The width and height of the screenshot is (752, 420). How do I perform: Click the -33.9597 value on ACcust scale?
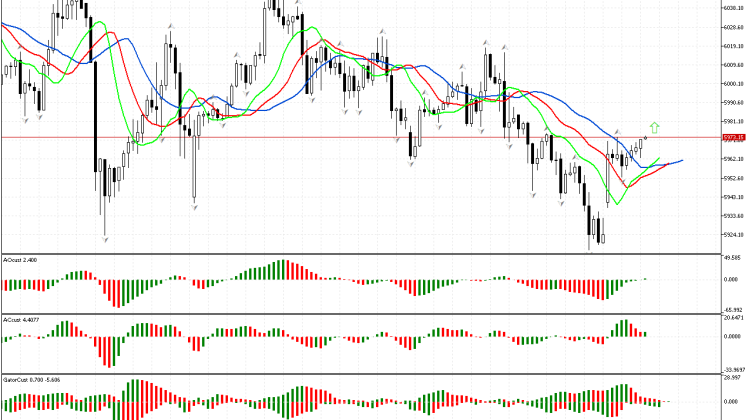click(733, 369)
